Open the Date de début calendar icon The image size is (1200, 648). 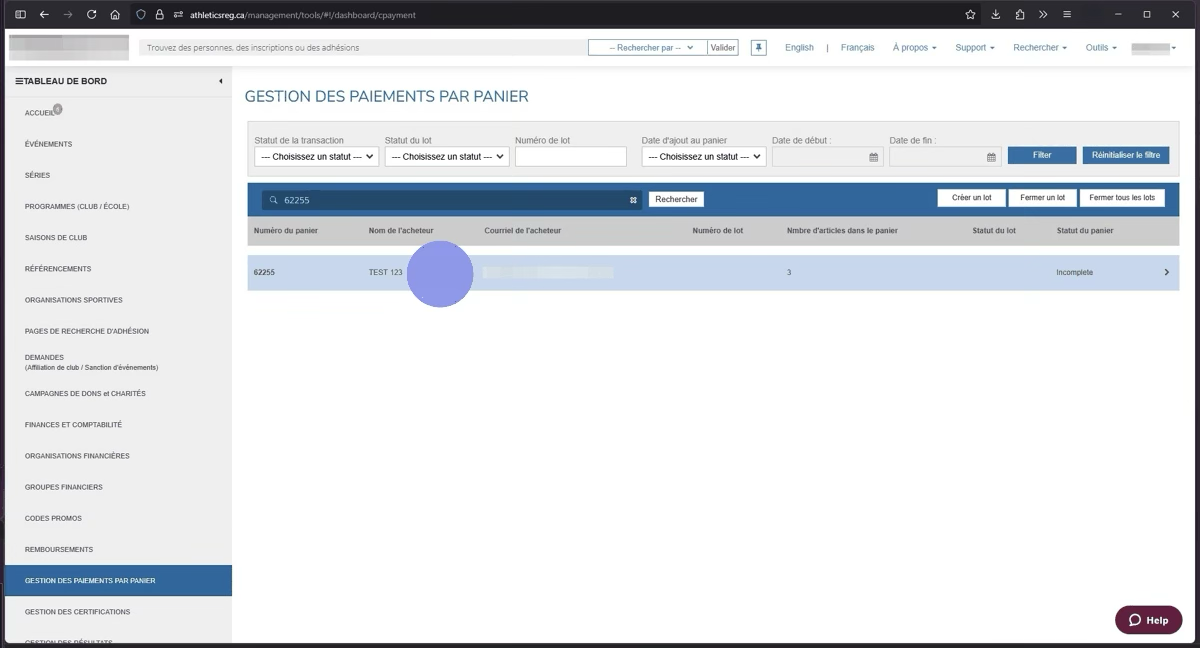(x=873, y=157)
